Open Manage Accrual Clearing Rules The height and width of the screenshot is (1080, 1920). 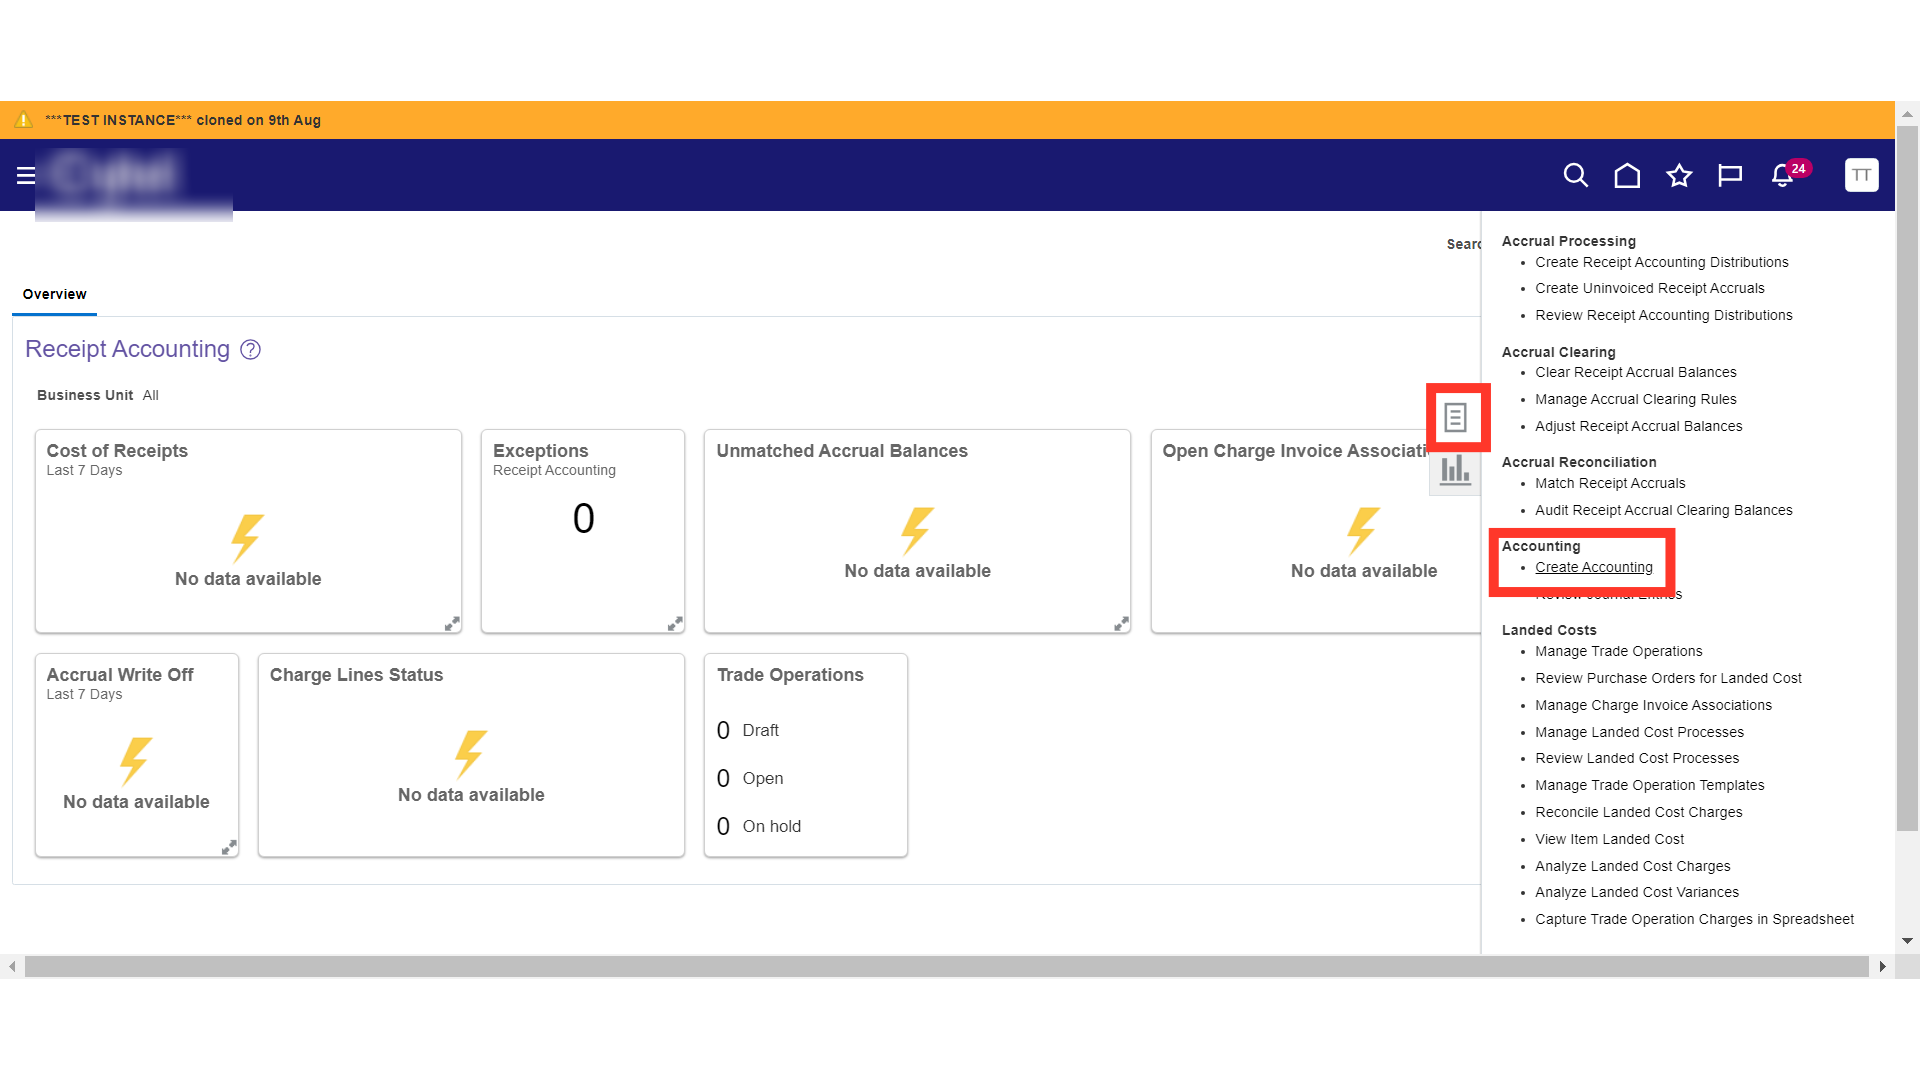[x=1636, y=399]
